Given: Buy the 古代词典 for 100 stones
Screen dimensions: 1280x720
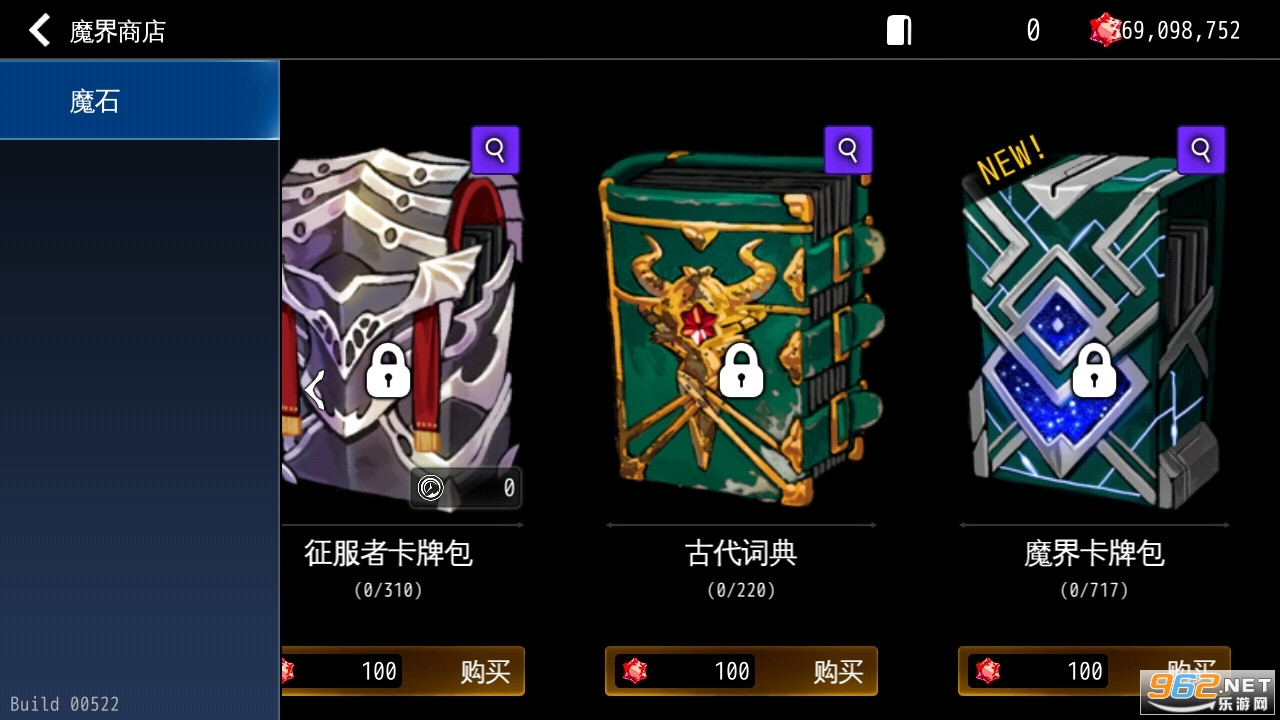Looking at the screenshot, I should (x=741, y=671).
